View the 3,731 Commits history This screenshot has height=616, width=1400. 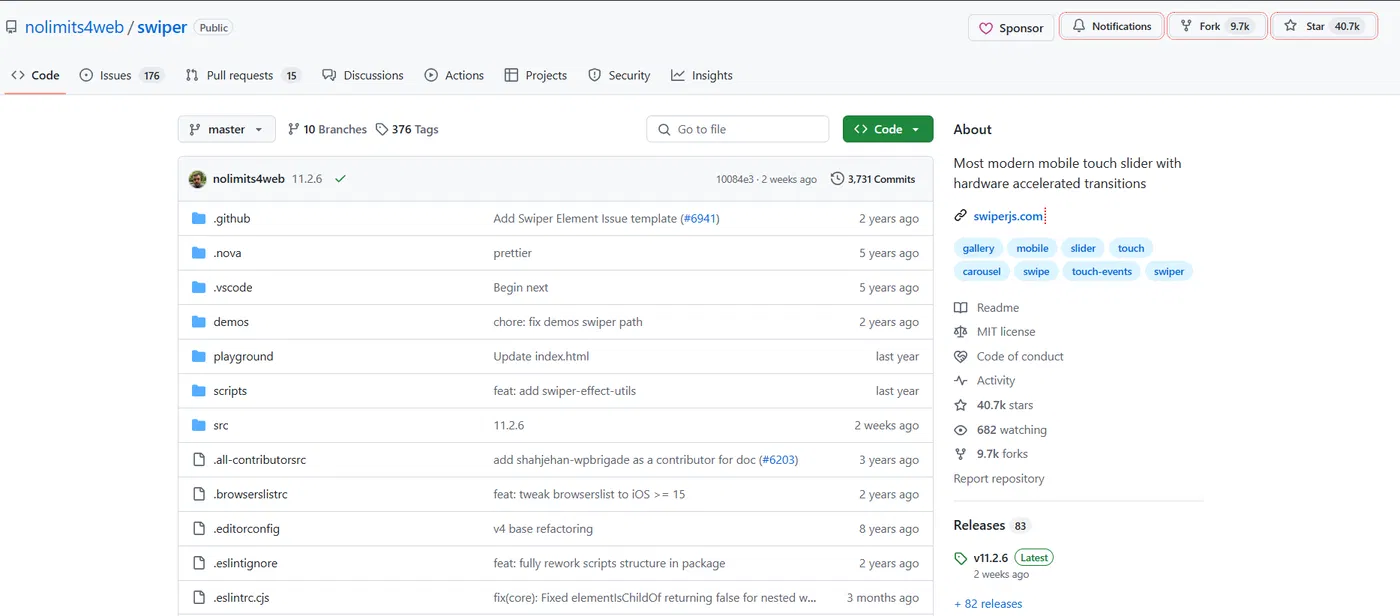click(x=873, y=179)
